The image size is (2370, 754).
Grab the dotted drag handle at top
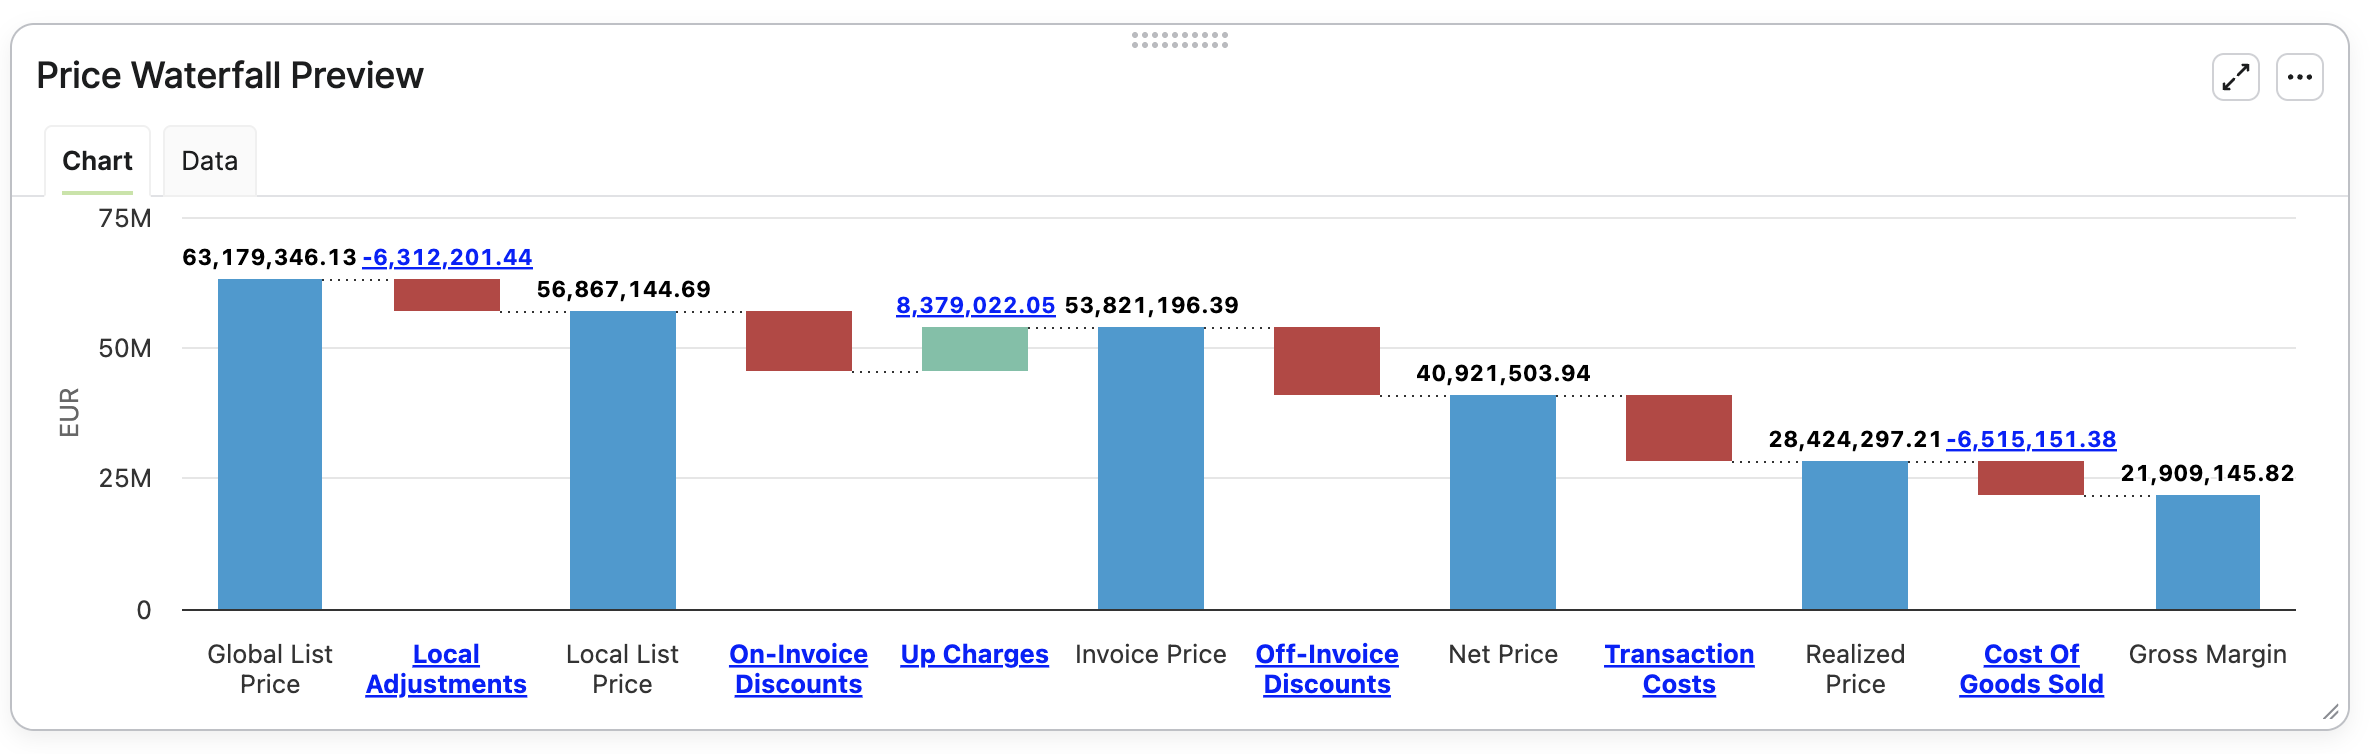tap(1180, 40)
